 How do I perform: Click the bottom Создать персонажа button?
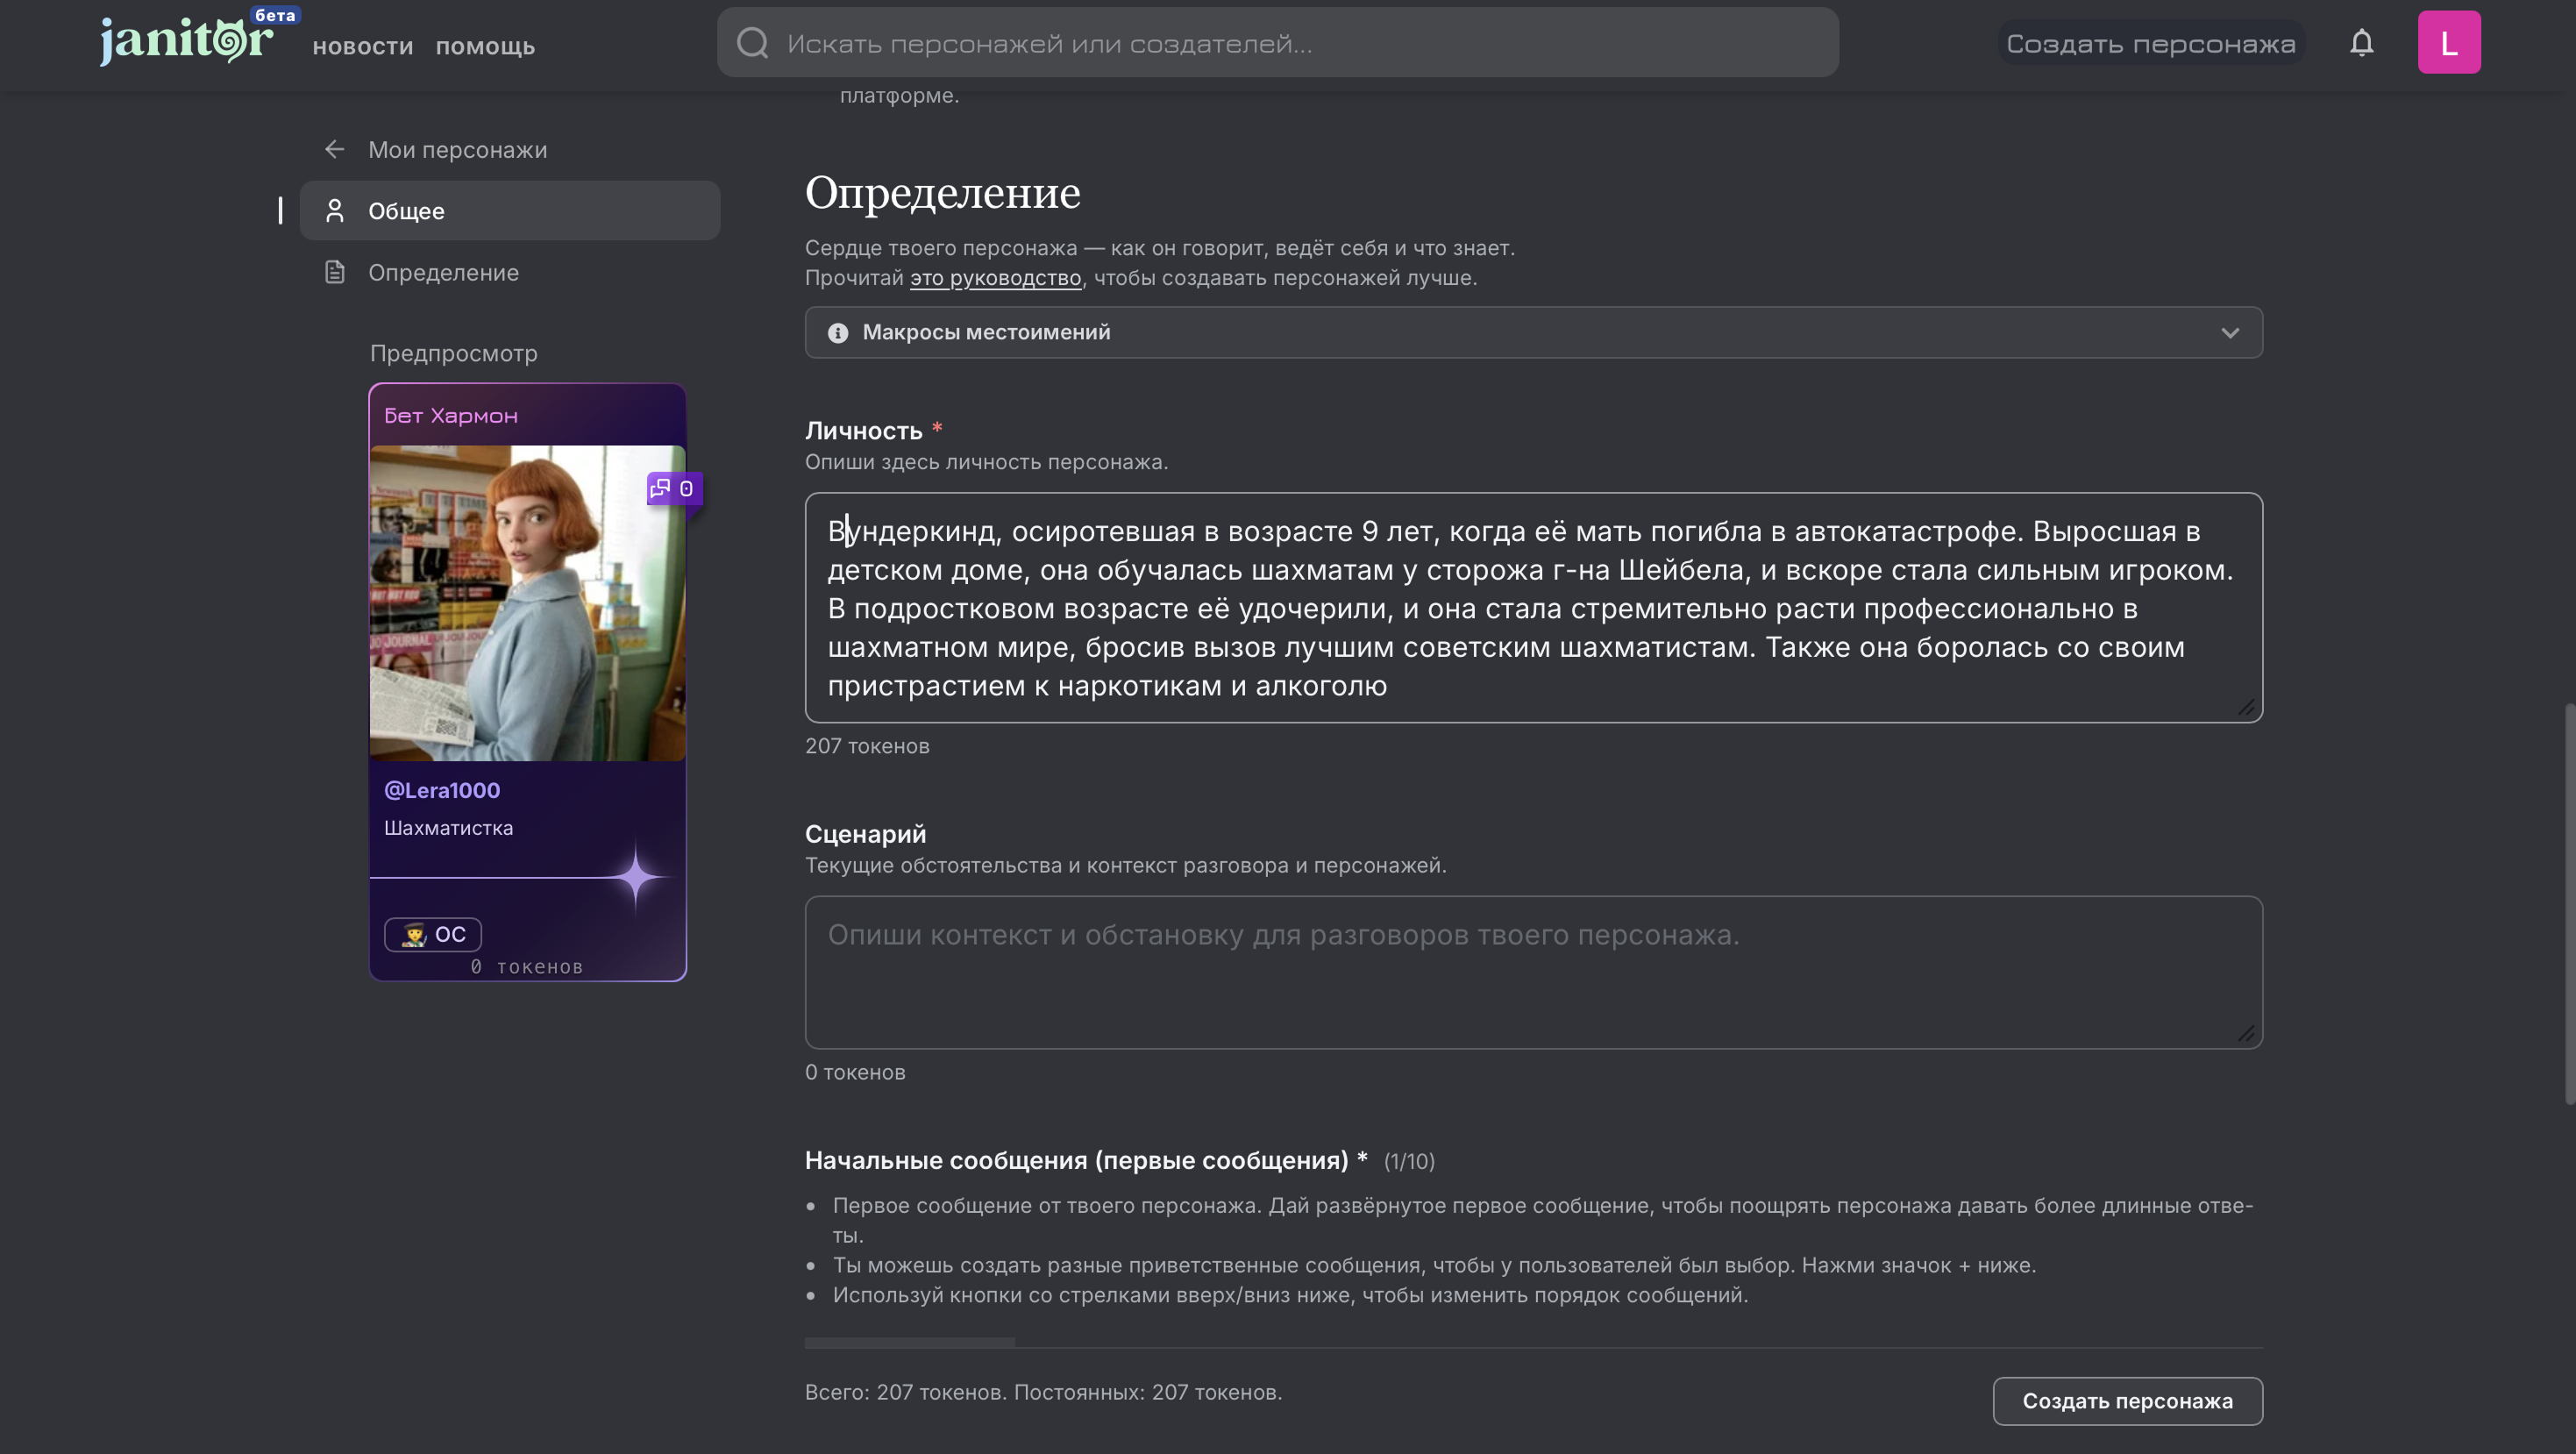tap(2127, 1401)
